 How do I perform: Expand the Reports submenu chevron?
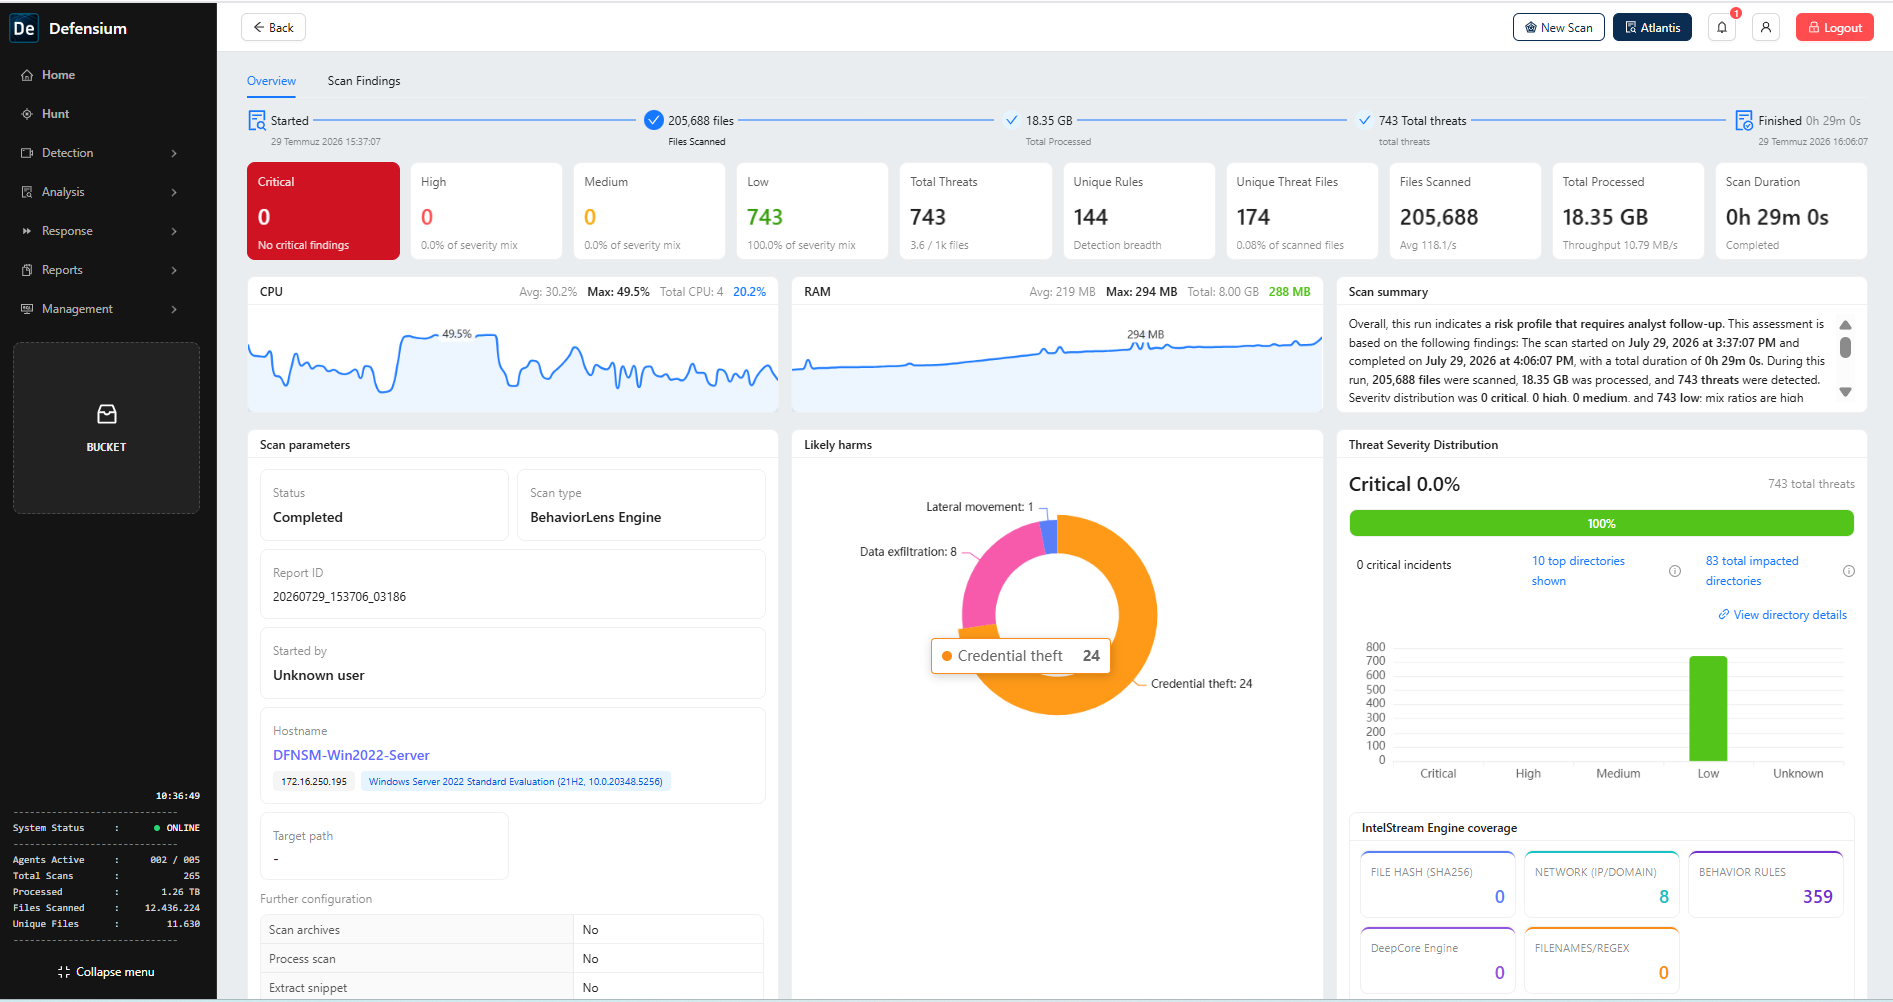(174, 270)
